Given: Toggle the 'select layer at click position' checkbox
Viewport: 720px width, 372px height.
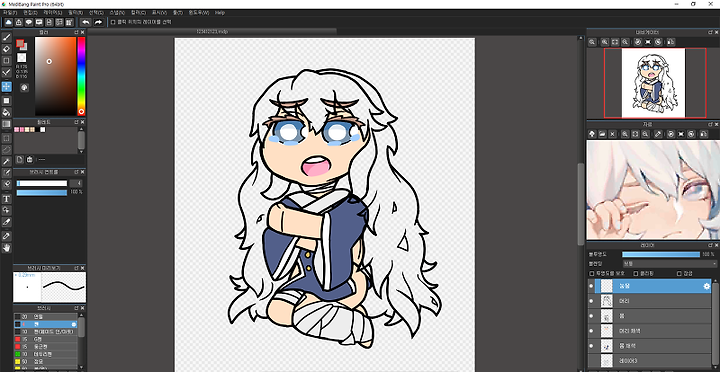Looking at the screenshot, I should [x=113, y=22].
